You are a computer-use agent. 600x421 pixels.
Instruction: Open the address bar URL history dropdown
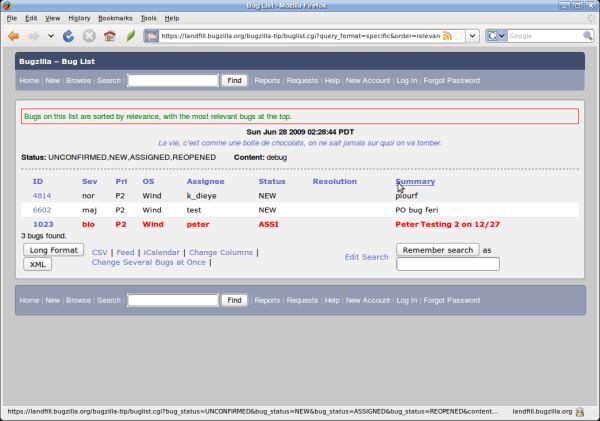coord(473,36)
